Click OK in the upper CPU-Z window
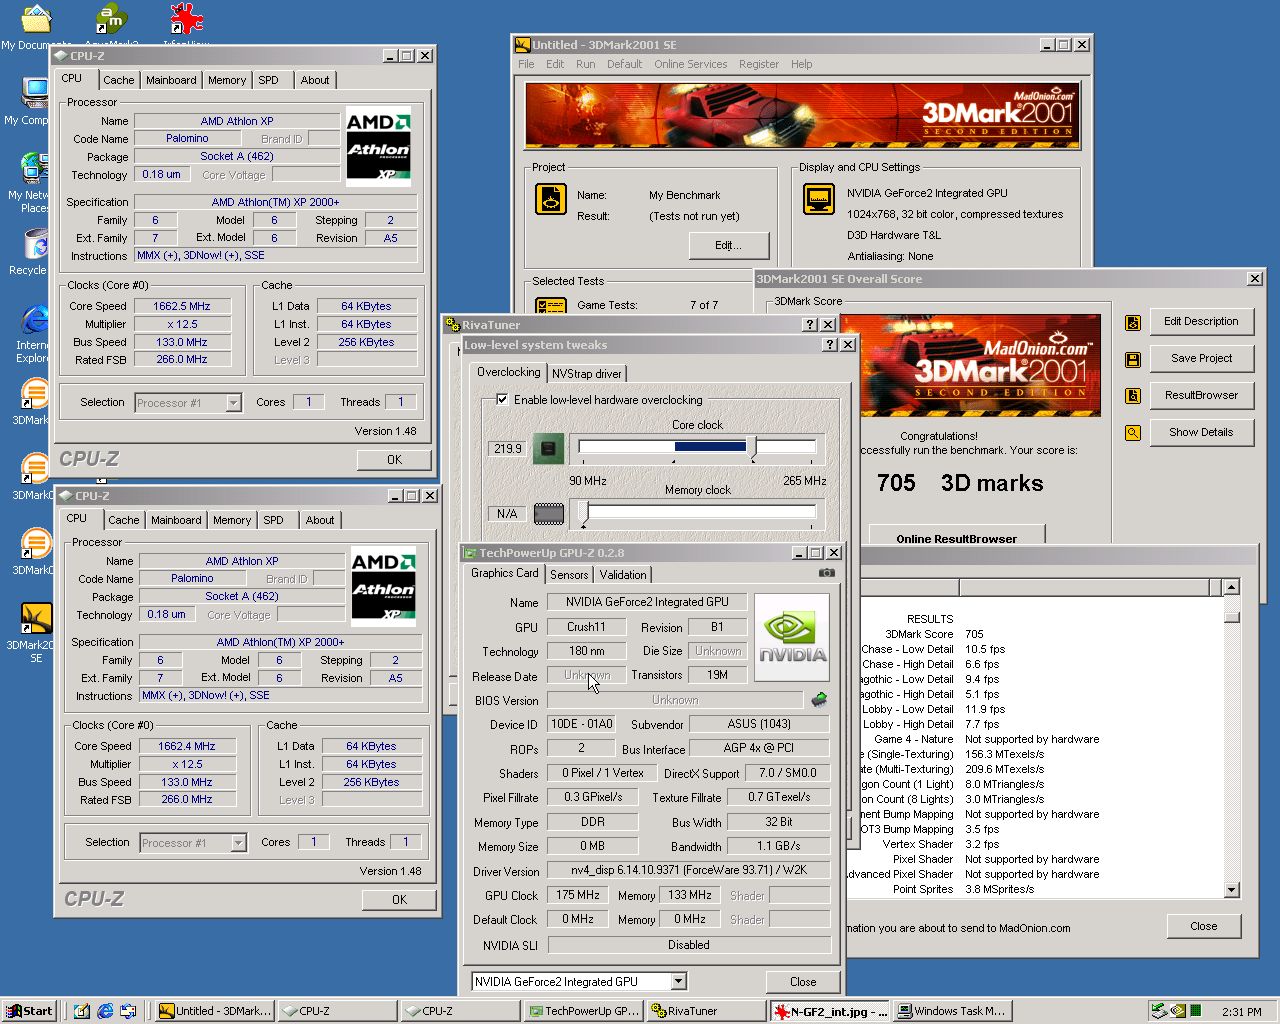 [394, 459]
